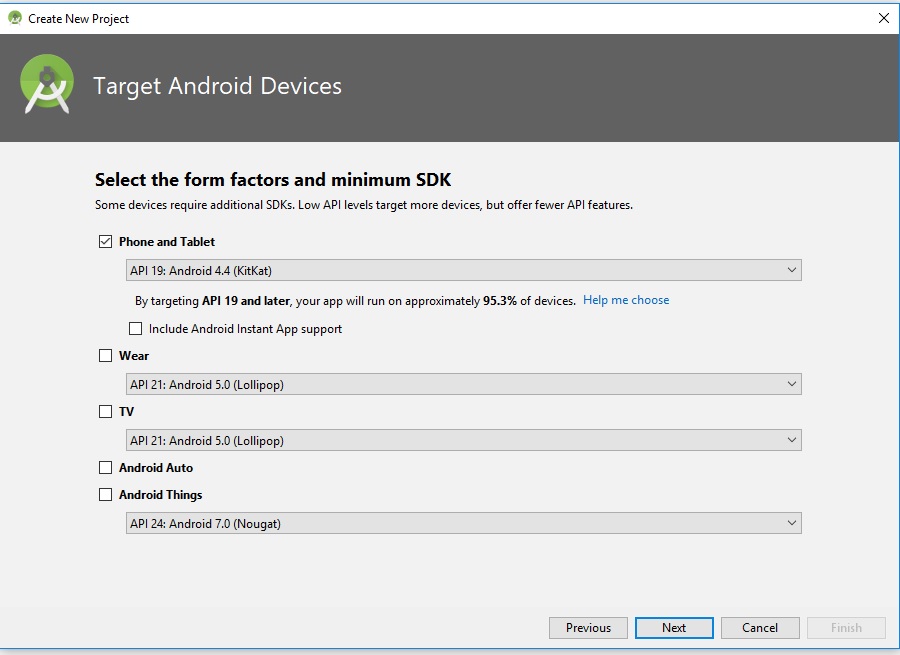Click the Previous button

[588, 627]
